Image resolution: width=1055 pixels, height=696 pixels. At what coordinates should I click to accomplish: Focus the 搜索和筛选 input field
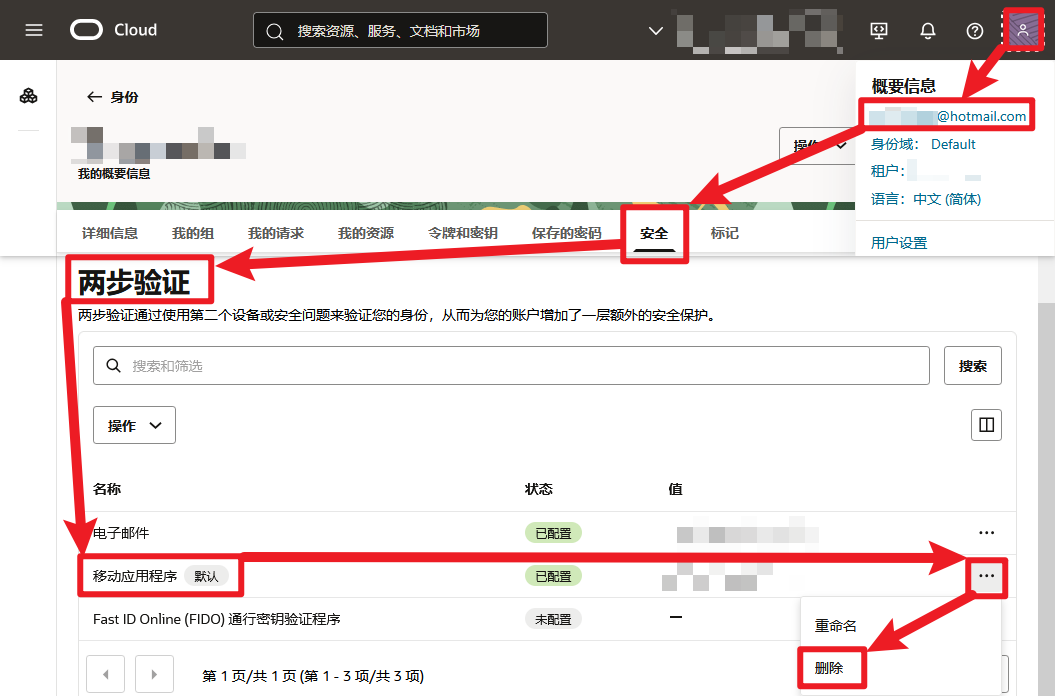(511, 366)
